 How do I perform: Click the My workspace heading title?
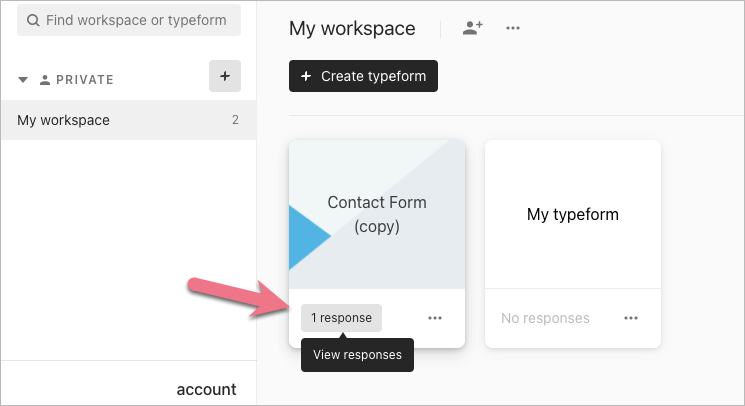[352, 28]
